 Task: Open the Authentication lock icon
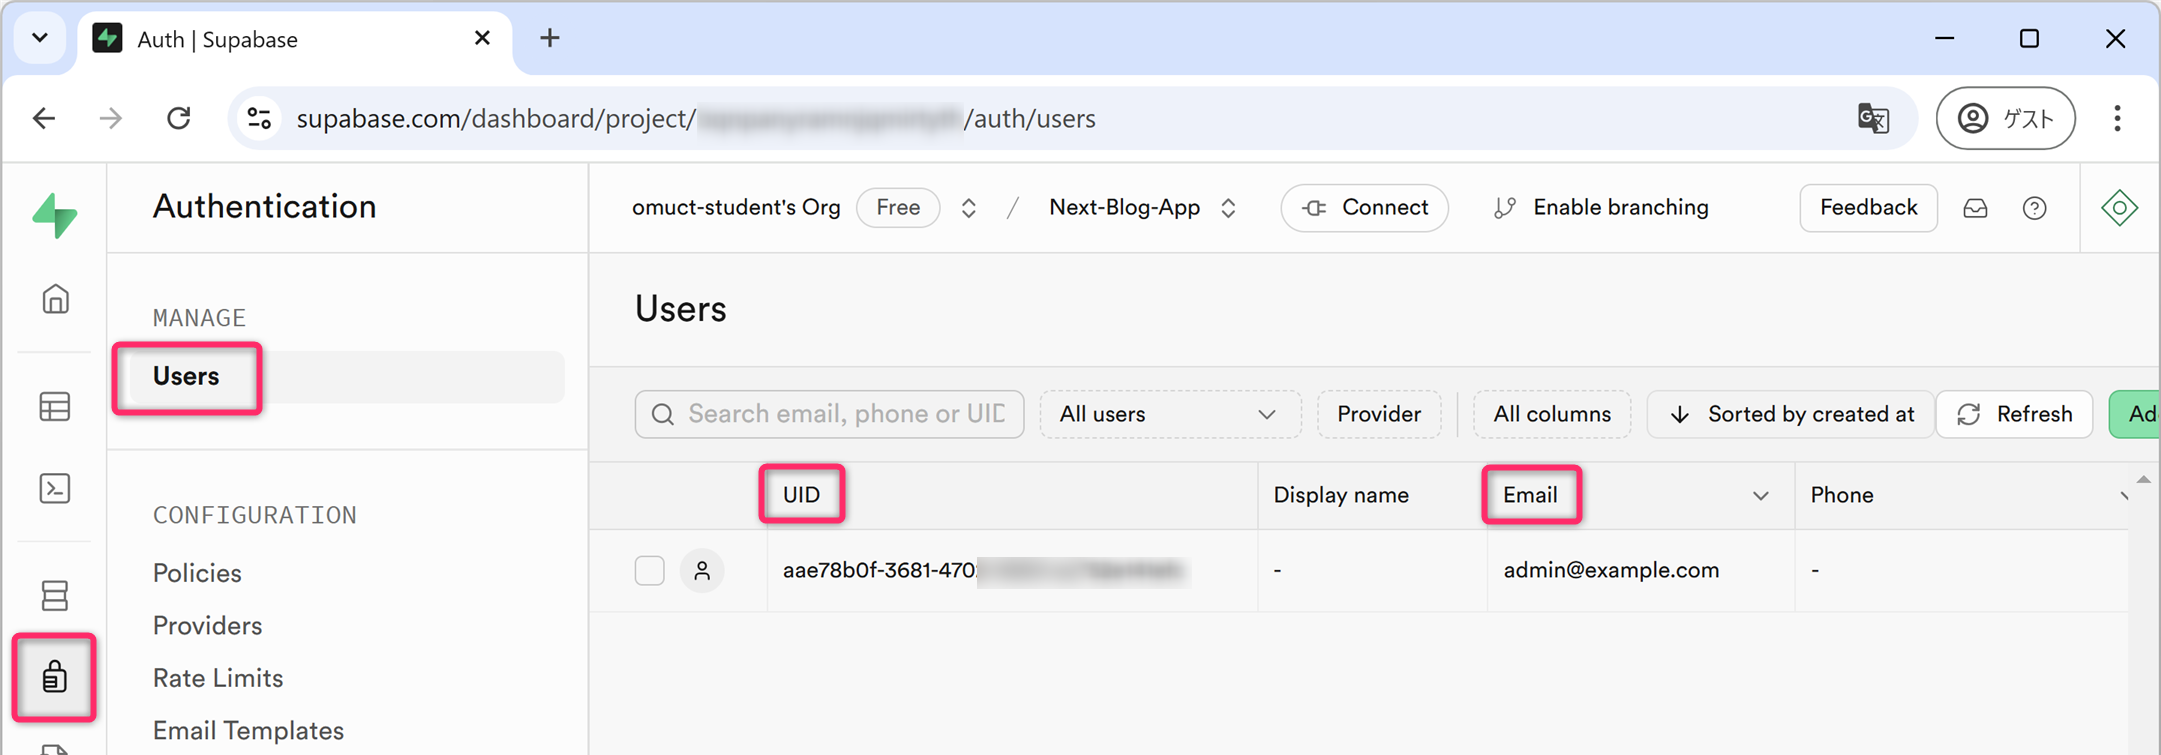[55, 677]
